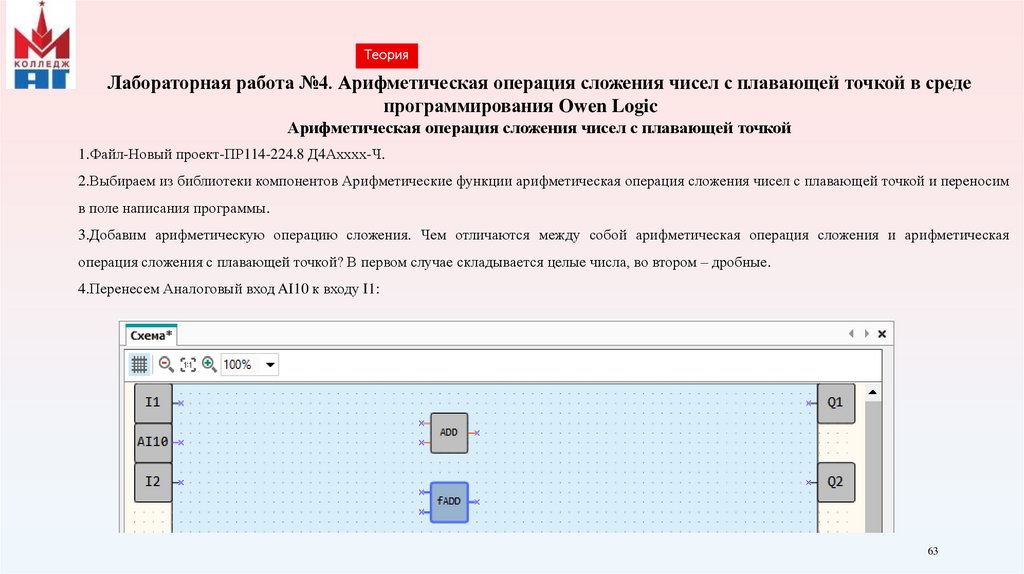The height and width of the screenshot is (574, 1024).
Task: Click the Q2 block input pin
Action: 809,482
